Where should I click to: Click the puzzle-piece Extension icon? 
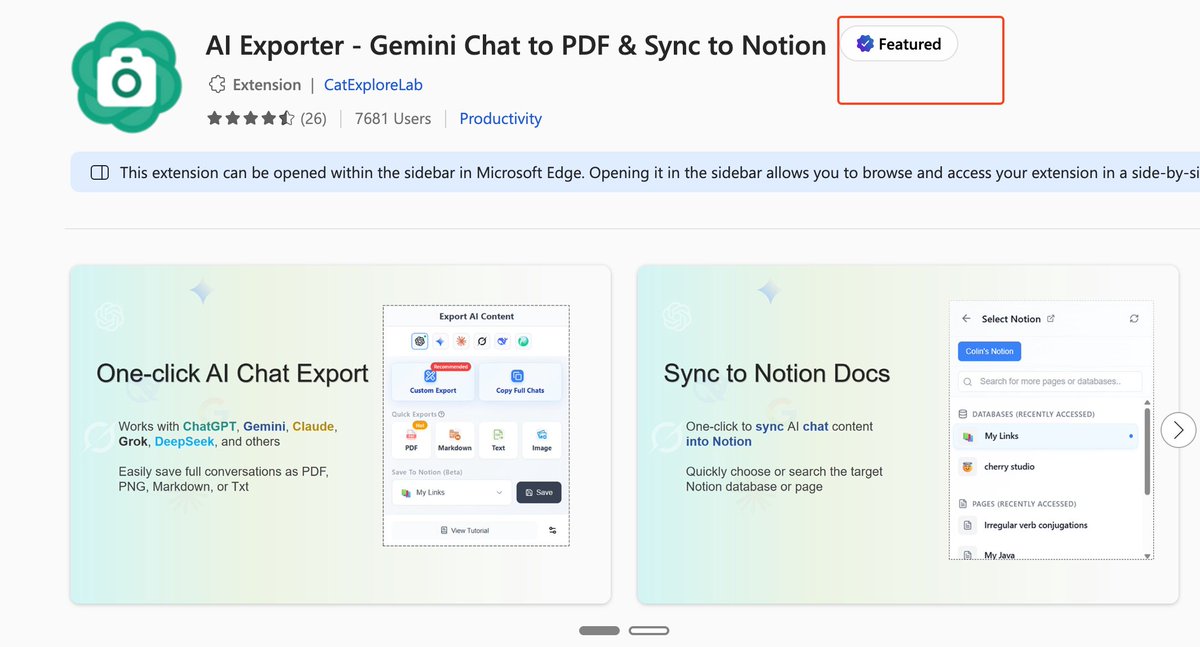click(x=216, y=85)
